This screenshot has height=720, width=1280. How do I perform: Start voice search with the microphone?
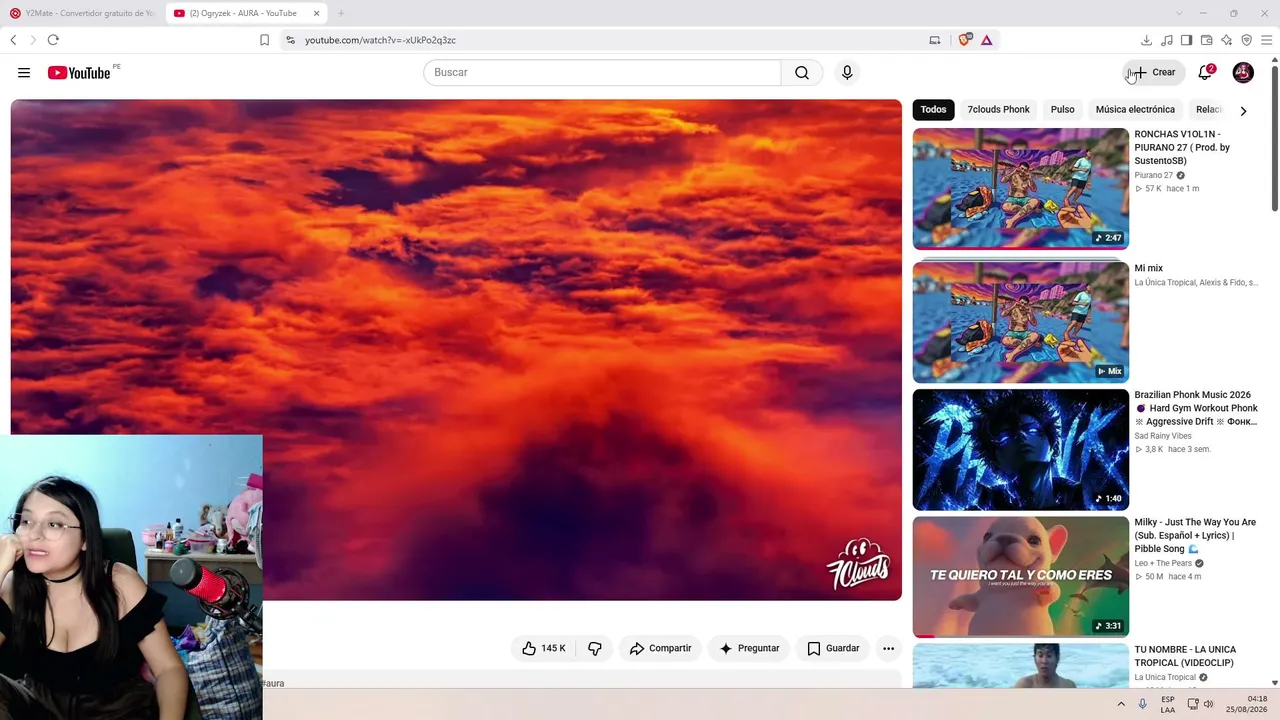pyautogui.click(x=847, y=72)
